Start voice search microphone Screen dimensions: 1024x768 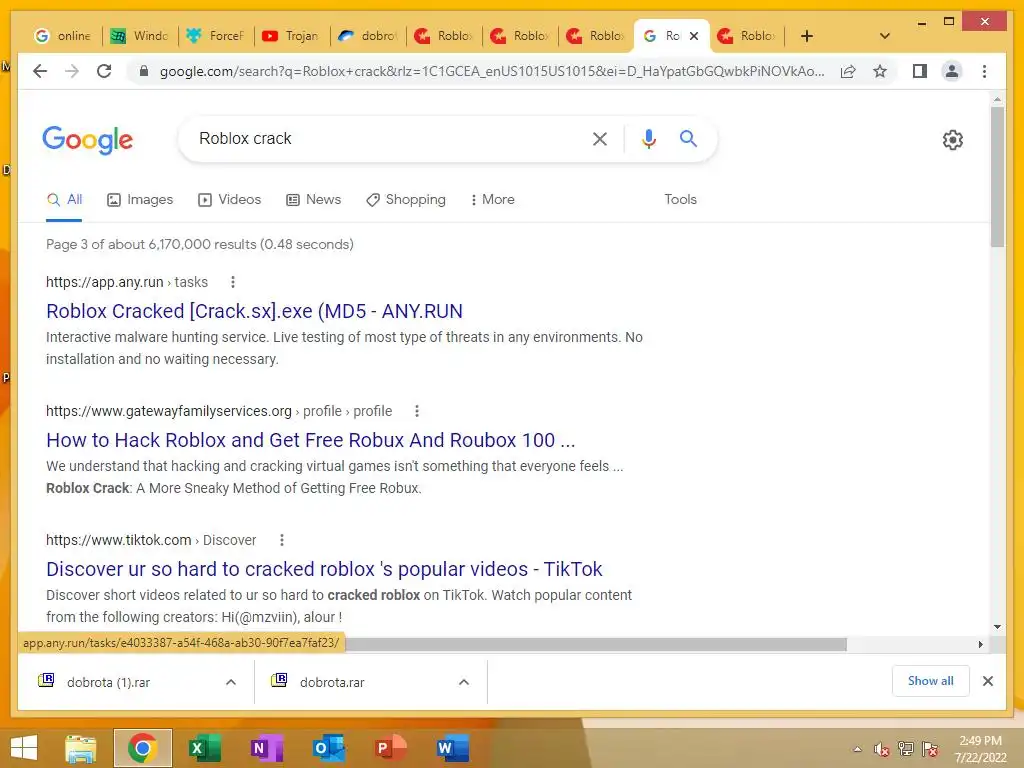click(648, 138)
